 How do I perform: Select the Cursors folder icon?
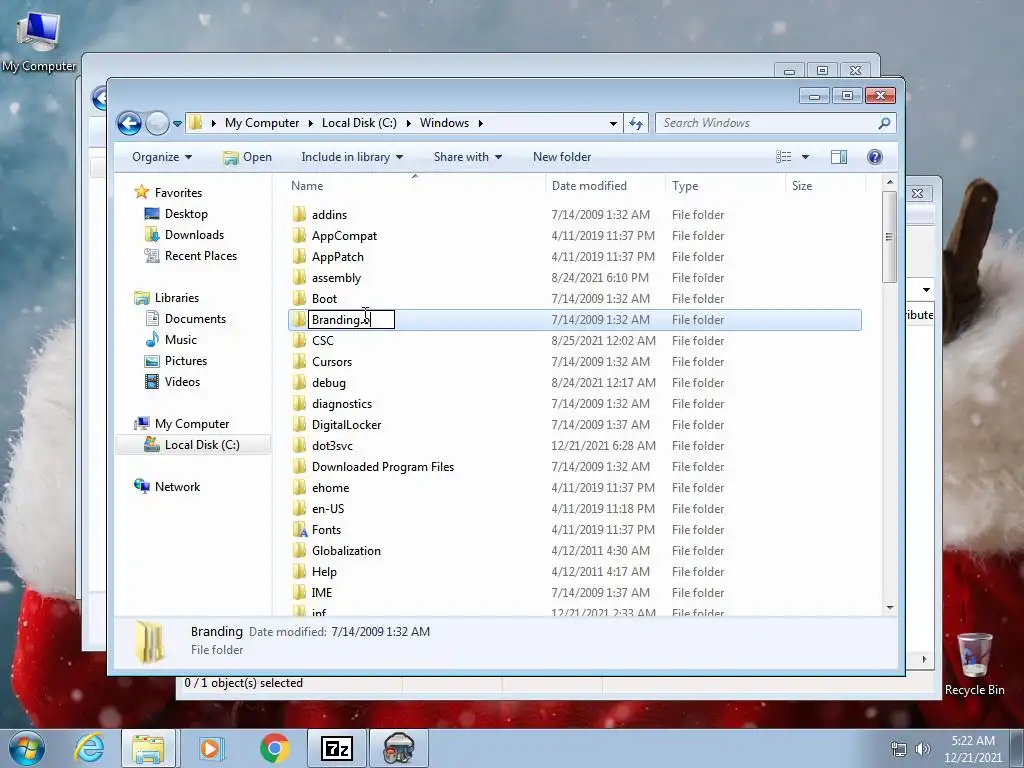299,362
